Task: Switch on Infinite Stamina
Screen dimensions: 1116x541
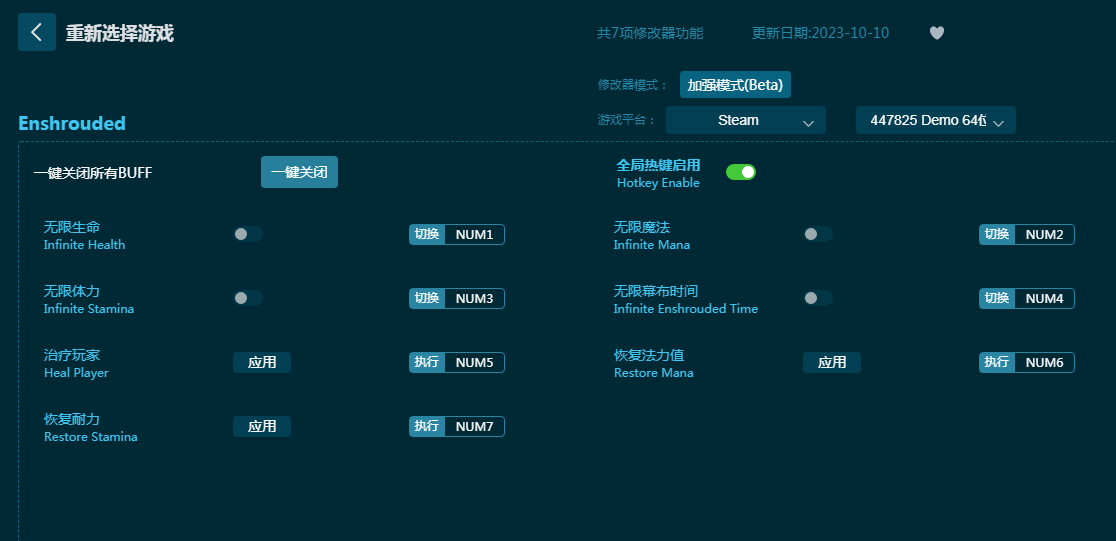Action: [247, 298]
